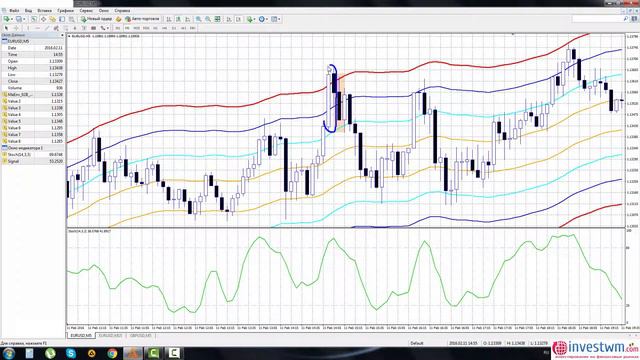Open the Вид menu
The height and width of the screenshot is (360, 640).
28,10
